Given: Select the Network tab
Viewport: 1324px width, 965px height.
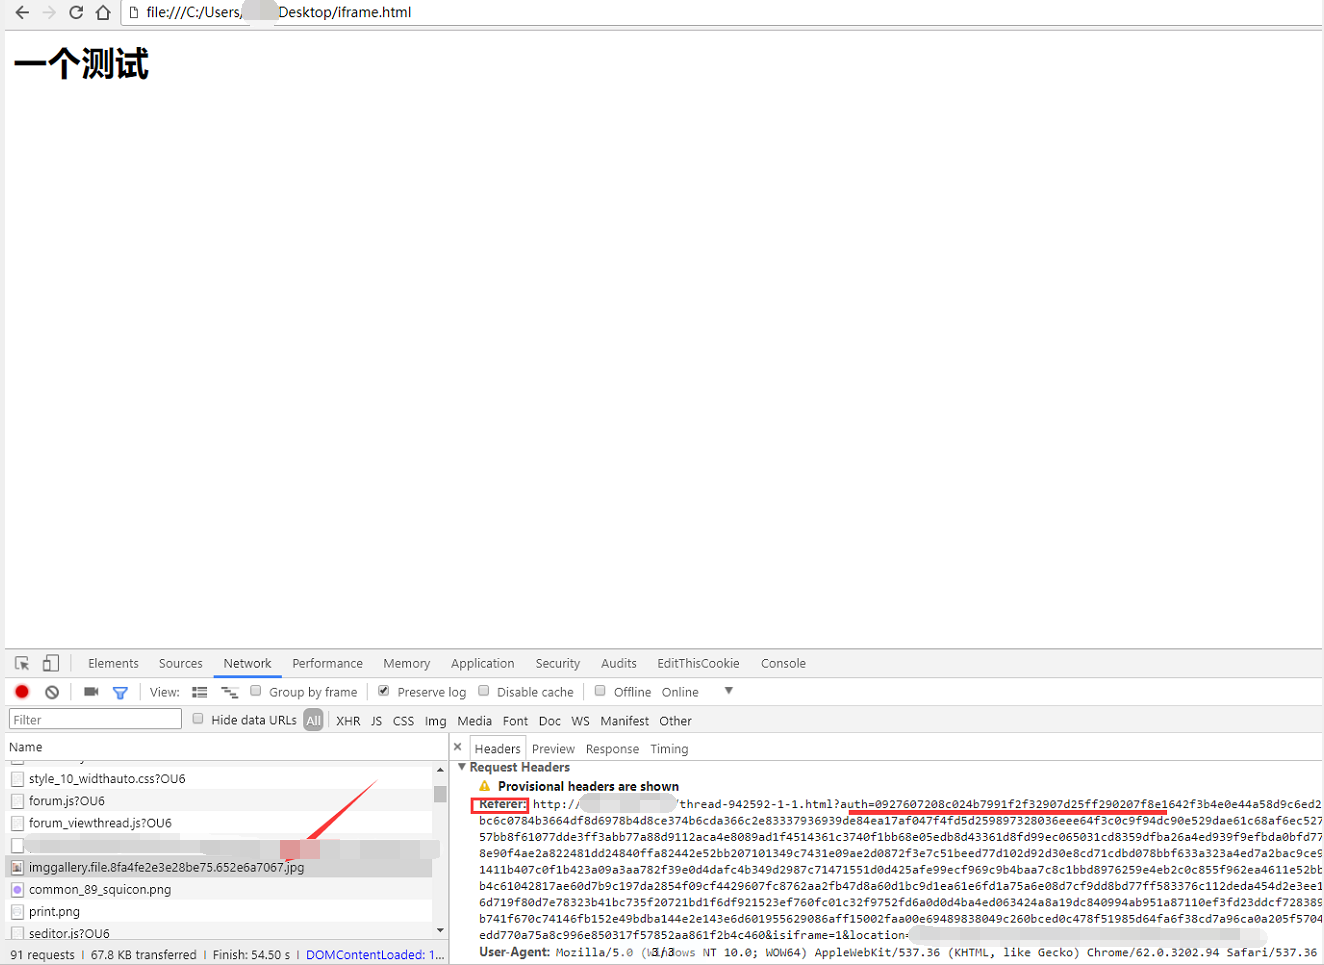Looking at the screenshot, I should coord(247,663).
